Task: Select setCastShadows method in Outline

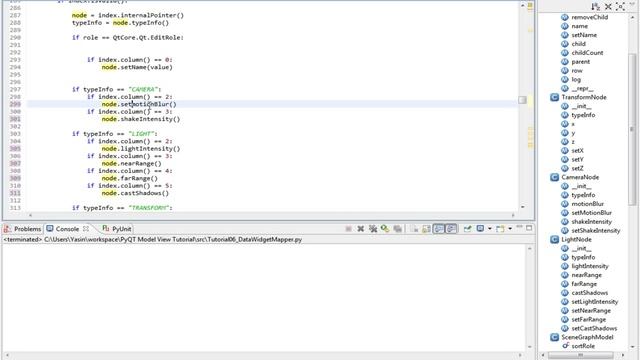Action: [594, 328]
